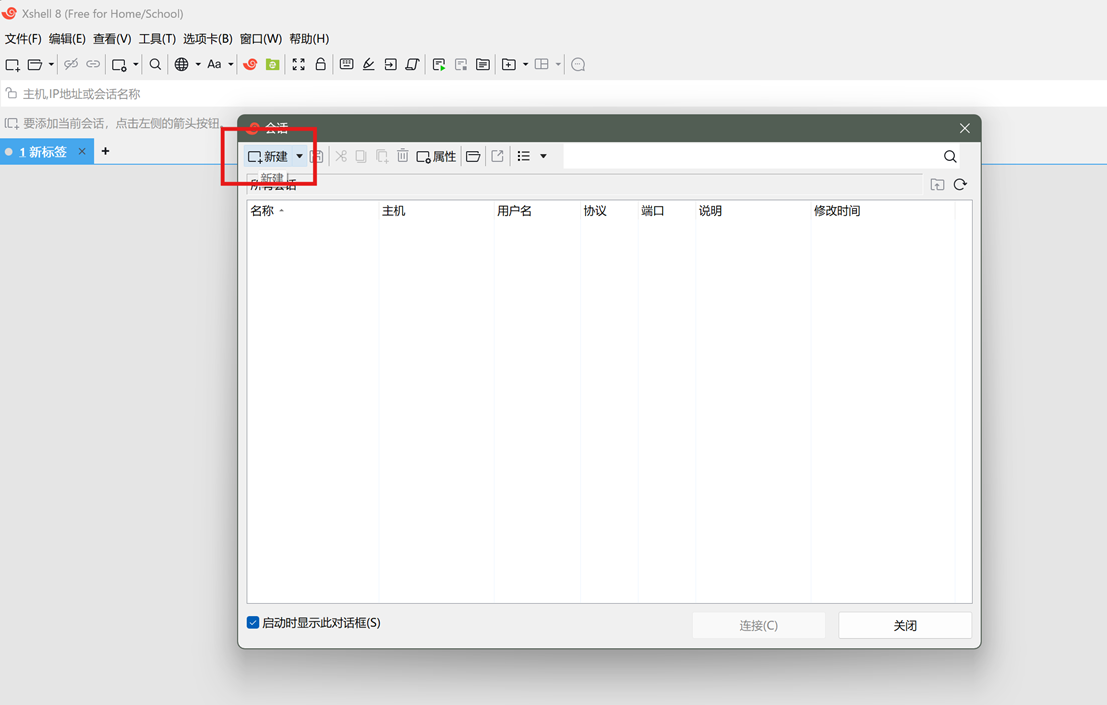Click the split Layout panes icon
Image resolution: width=1107 pixels, height=705 pixels.
[x=541, y=64]
